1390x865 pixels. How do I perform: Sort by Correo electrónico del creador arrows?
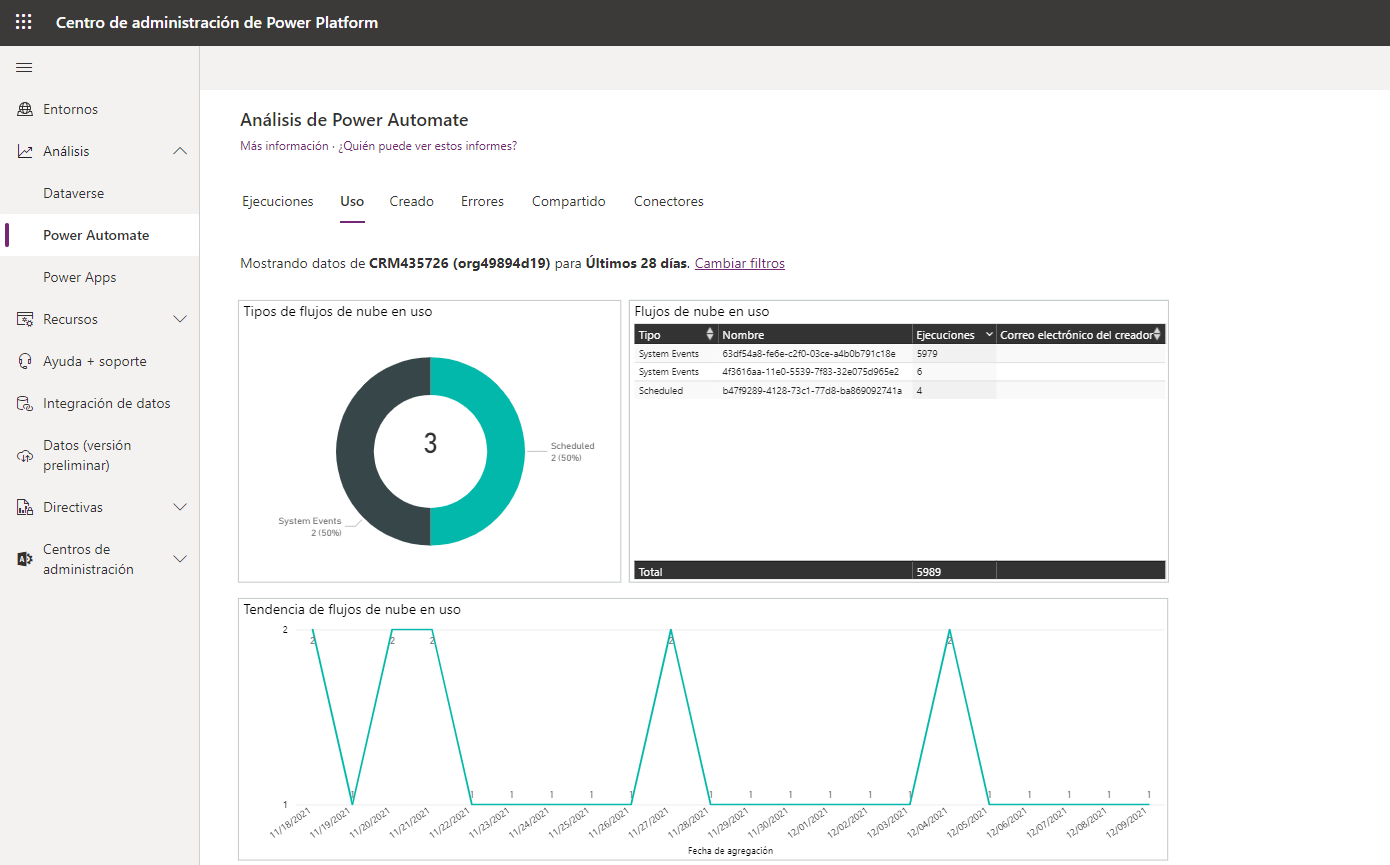[x=1157, y=335]
